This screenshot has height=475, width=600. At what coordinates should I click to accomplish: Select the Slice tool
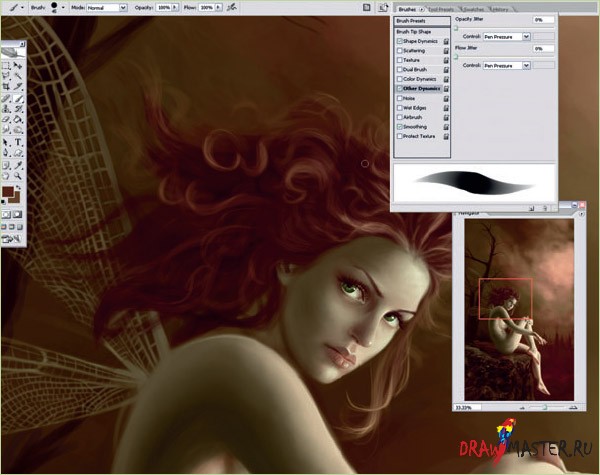18,87
